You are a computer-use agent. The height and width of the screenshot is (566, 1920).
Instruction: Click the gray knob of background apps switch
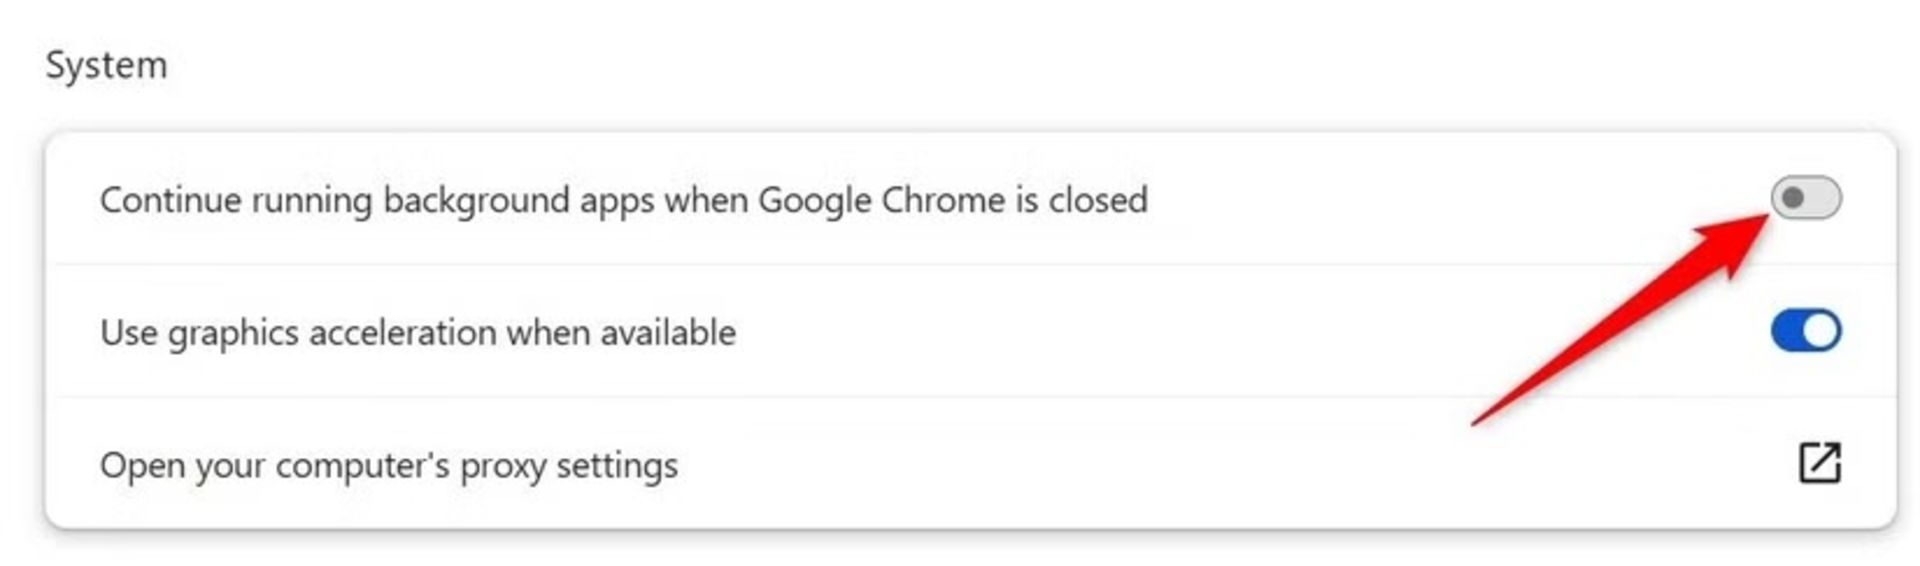click(x=1793, y=198)
